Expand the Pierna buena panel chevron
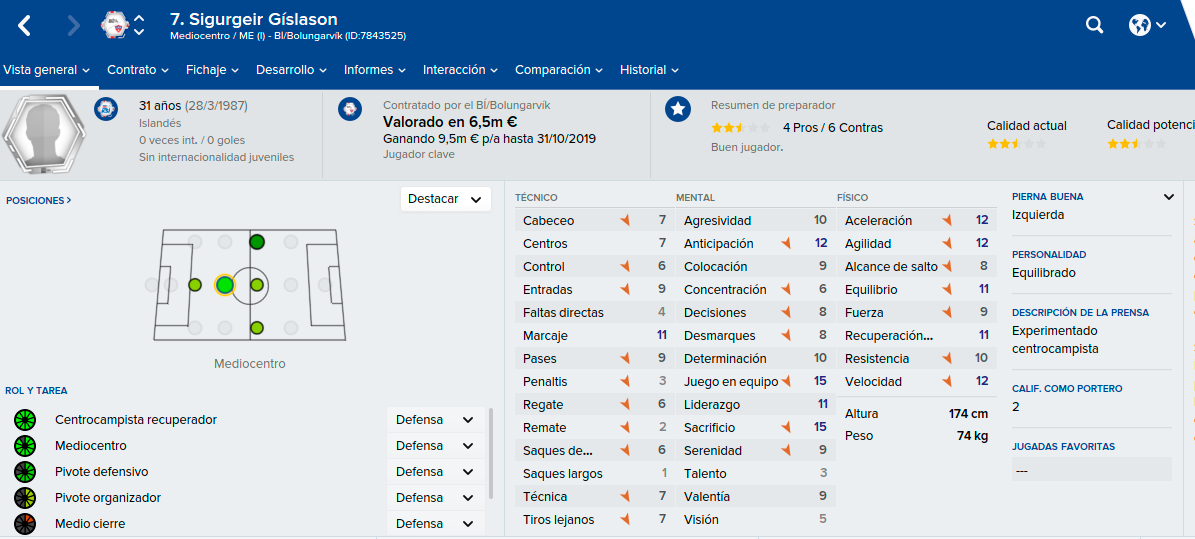 [x=1168, y=197]
